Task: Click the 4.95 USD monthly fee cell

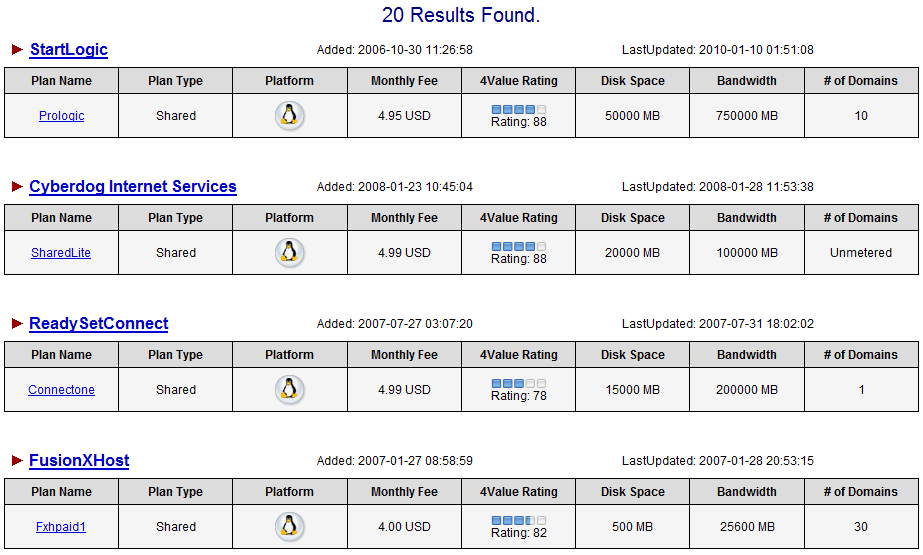Action: coord(404,116)
